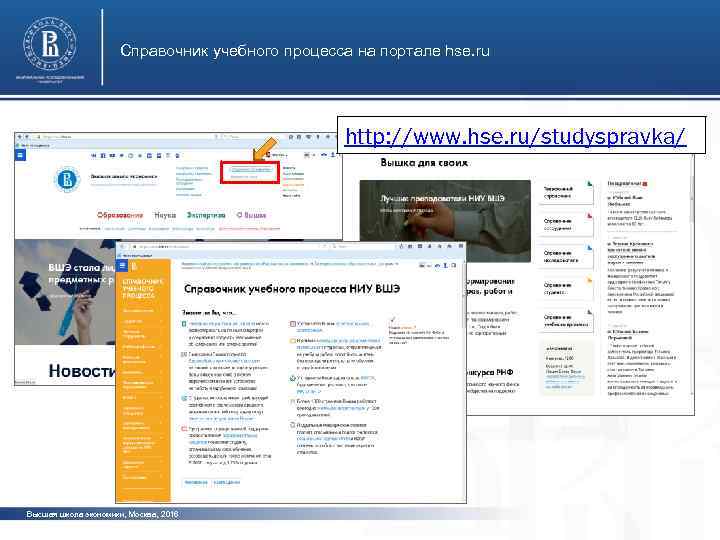Screen dimensions: 720x540
Task: Open the http://www.hse.ru/studyspravka/ hyperlink
Action: click(516, 136)
